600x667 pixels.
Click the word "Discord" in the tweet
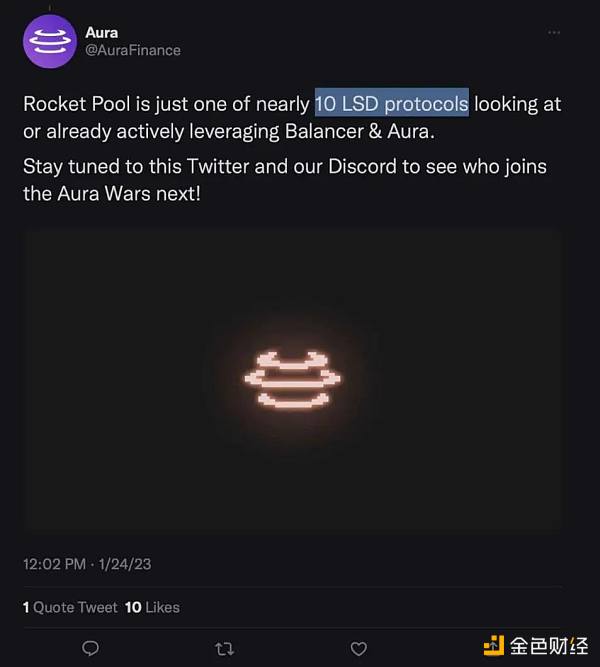[363, 166]
